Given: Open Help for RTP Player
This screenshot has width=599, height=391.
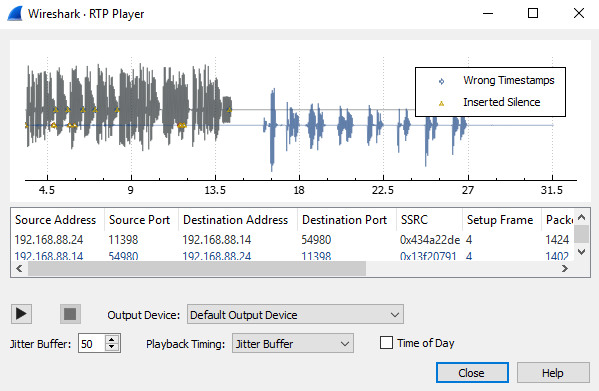Looking at the screenshot, I should pyautogui.click(x=553, y=373).
